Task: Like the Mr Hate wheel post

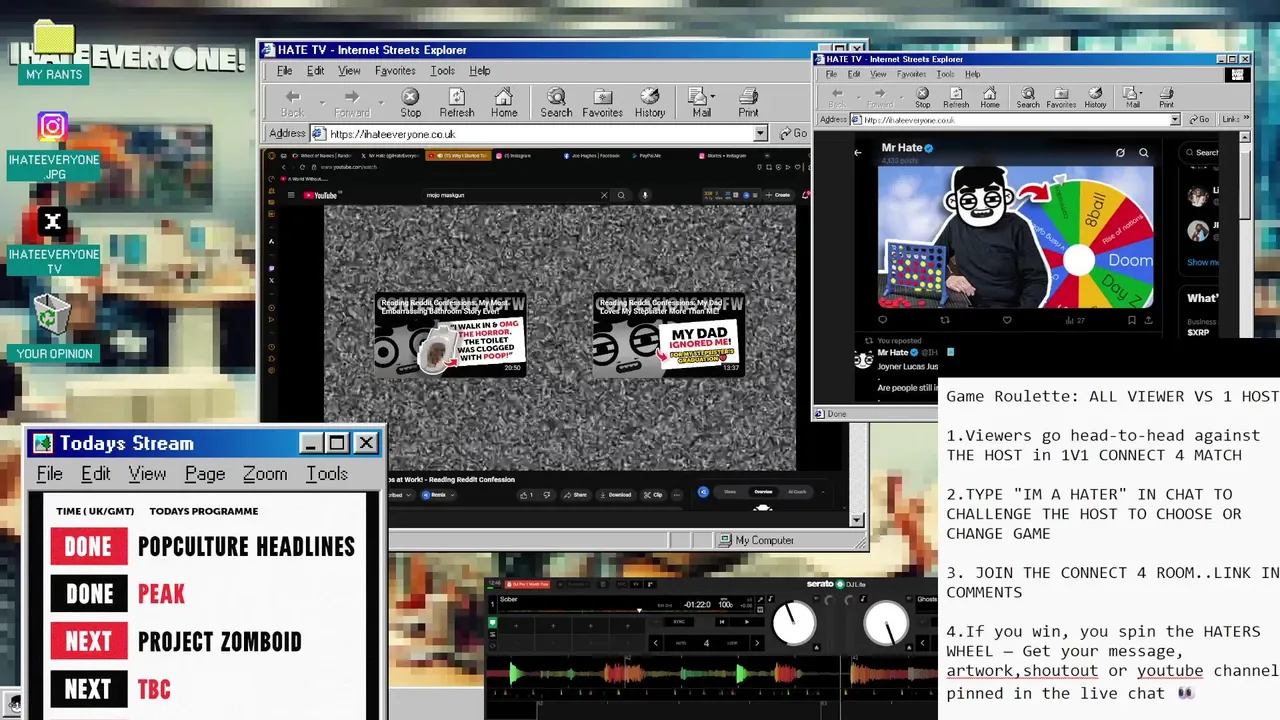Action: pos(1007,320)
